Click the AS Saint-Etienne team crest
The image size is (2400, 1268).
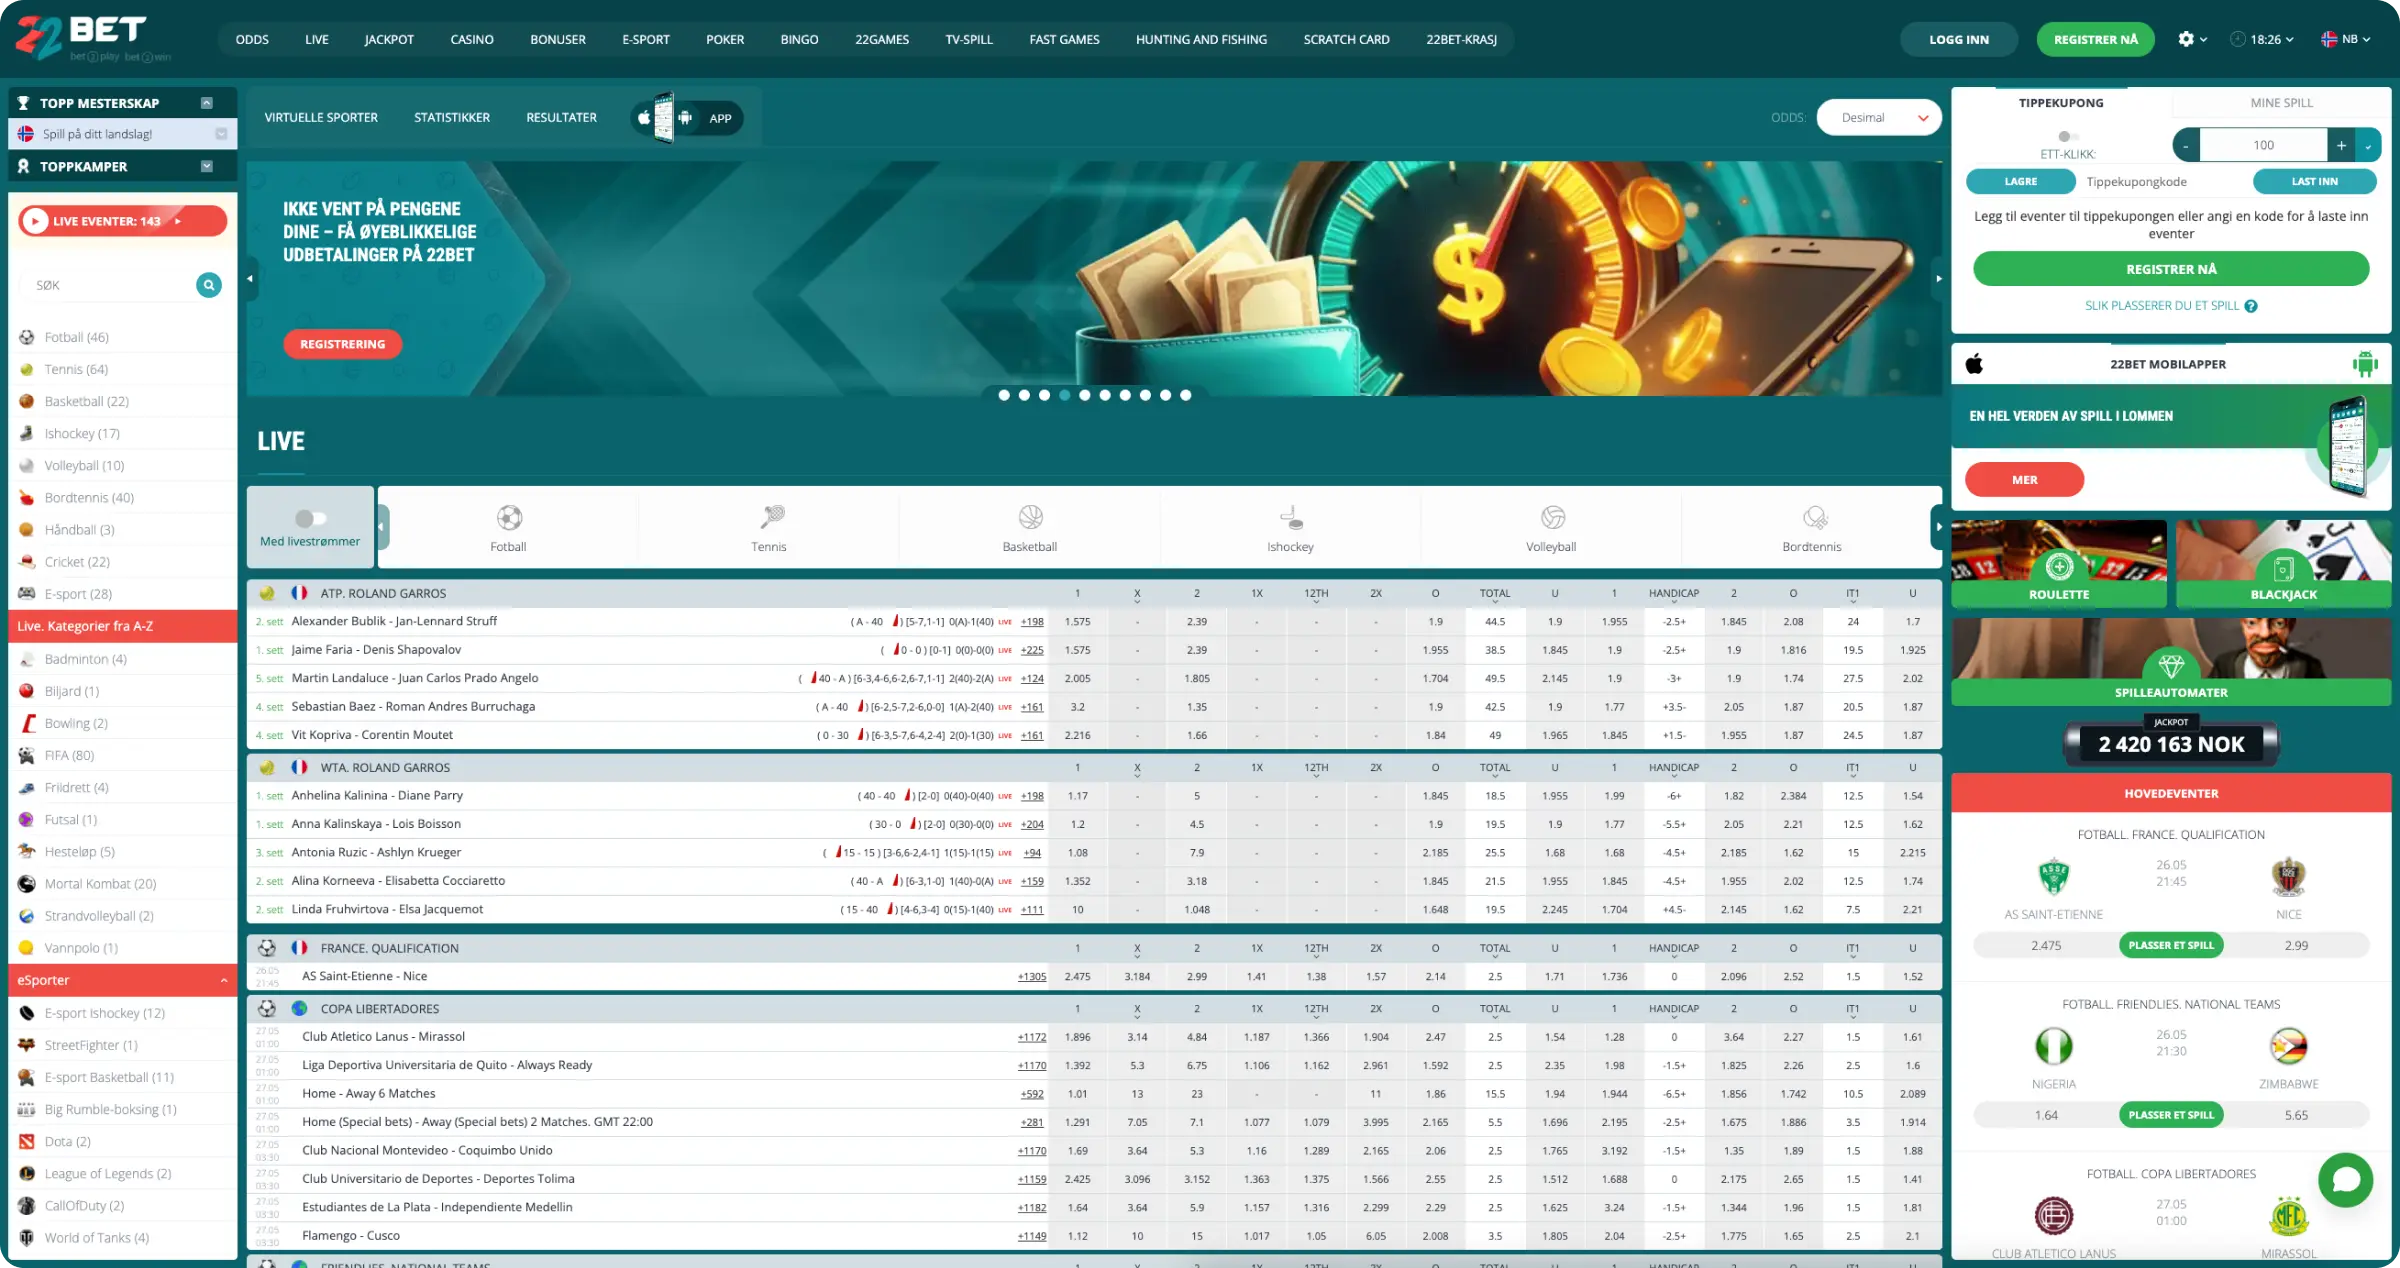[2054, 876]
